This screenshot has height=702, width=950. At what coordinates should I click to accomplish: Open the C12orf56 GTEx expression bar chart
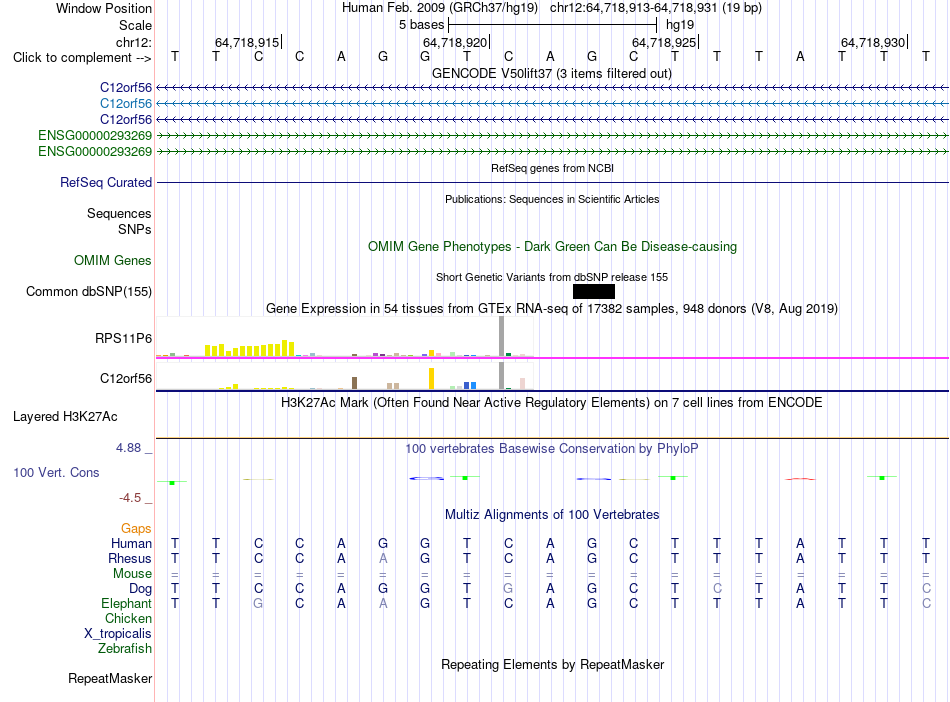(x=345, y=376)
